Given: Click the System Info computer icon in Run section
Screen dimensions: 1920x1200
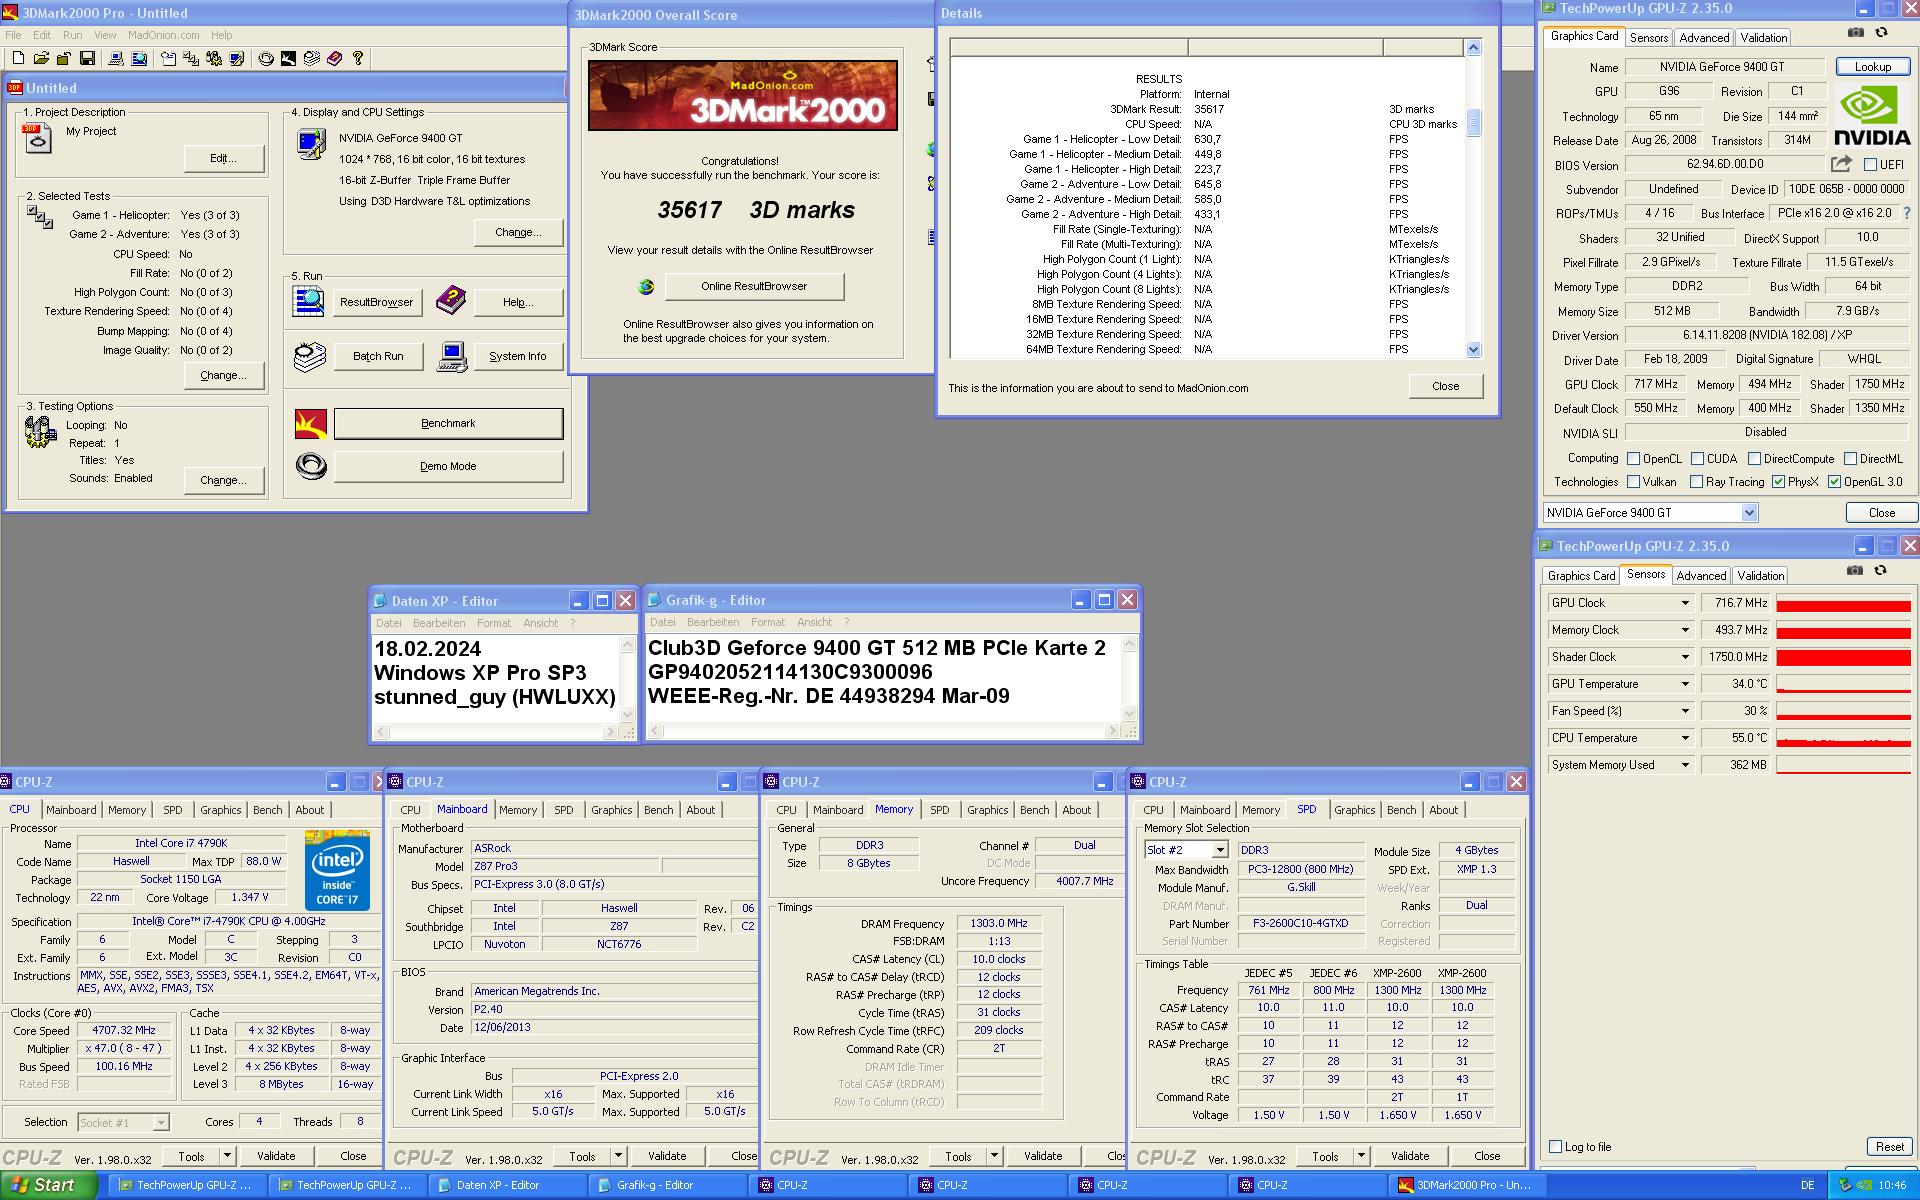Looking at the screenshot, I should [453, 356].
